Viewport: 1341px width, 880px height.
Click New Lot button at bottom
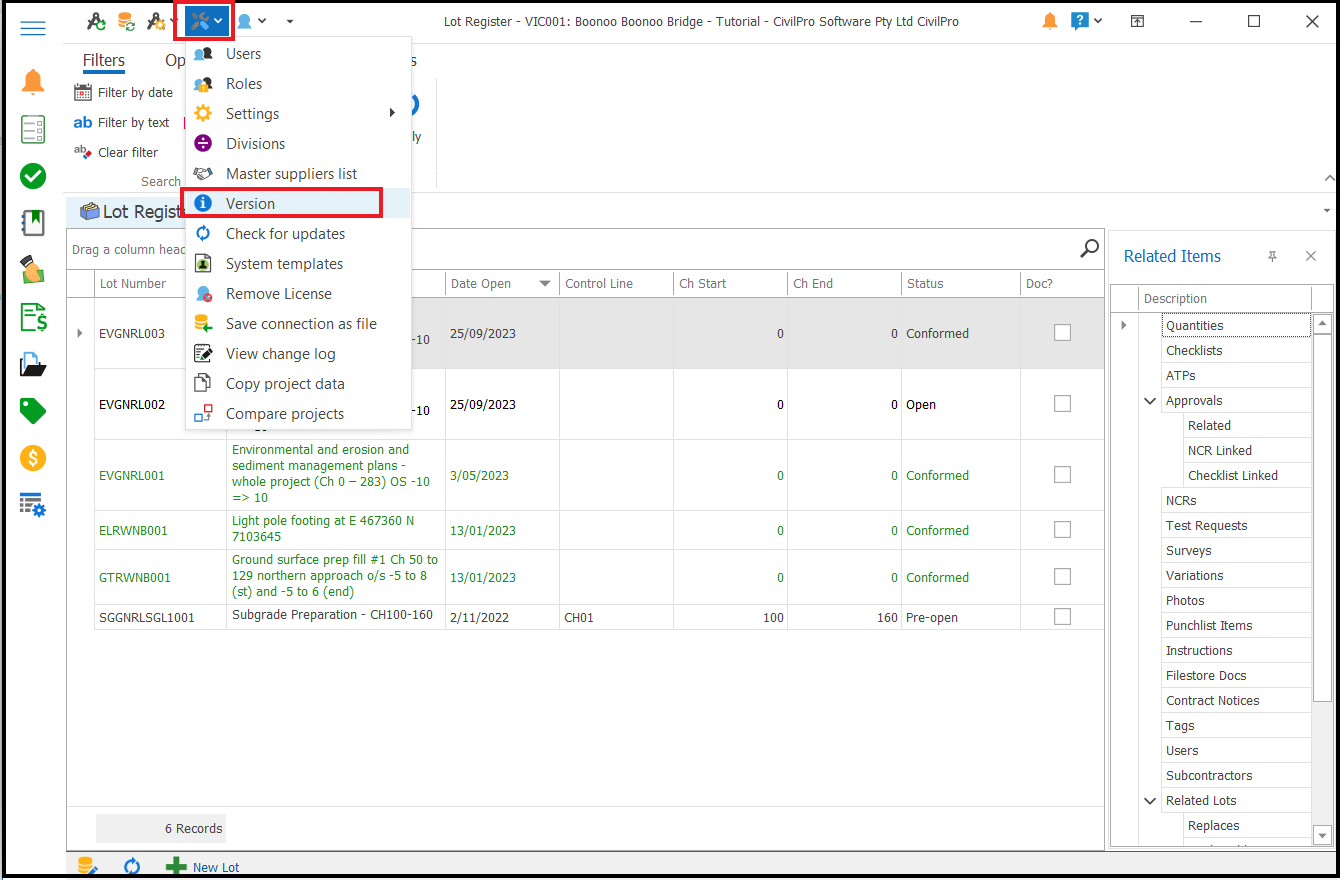point(203,867)
